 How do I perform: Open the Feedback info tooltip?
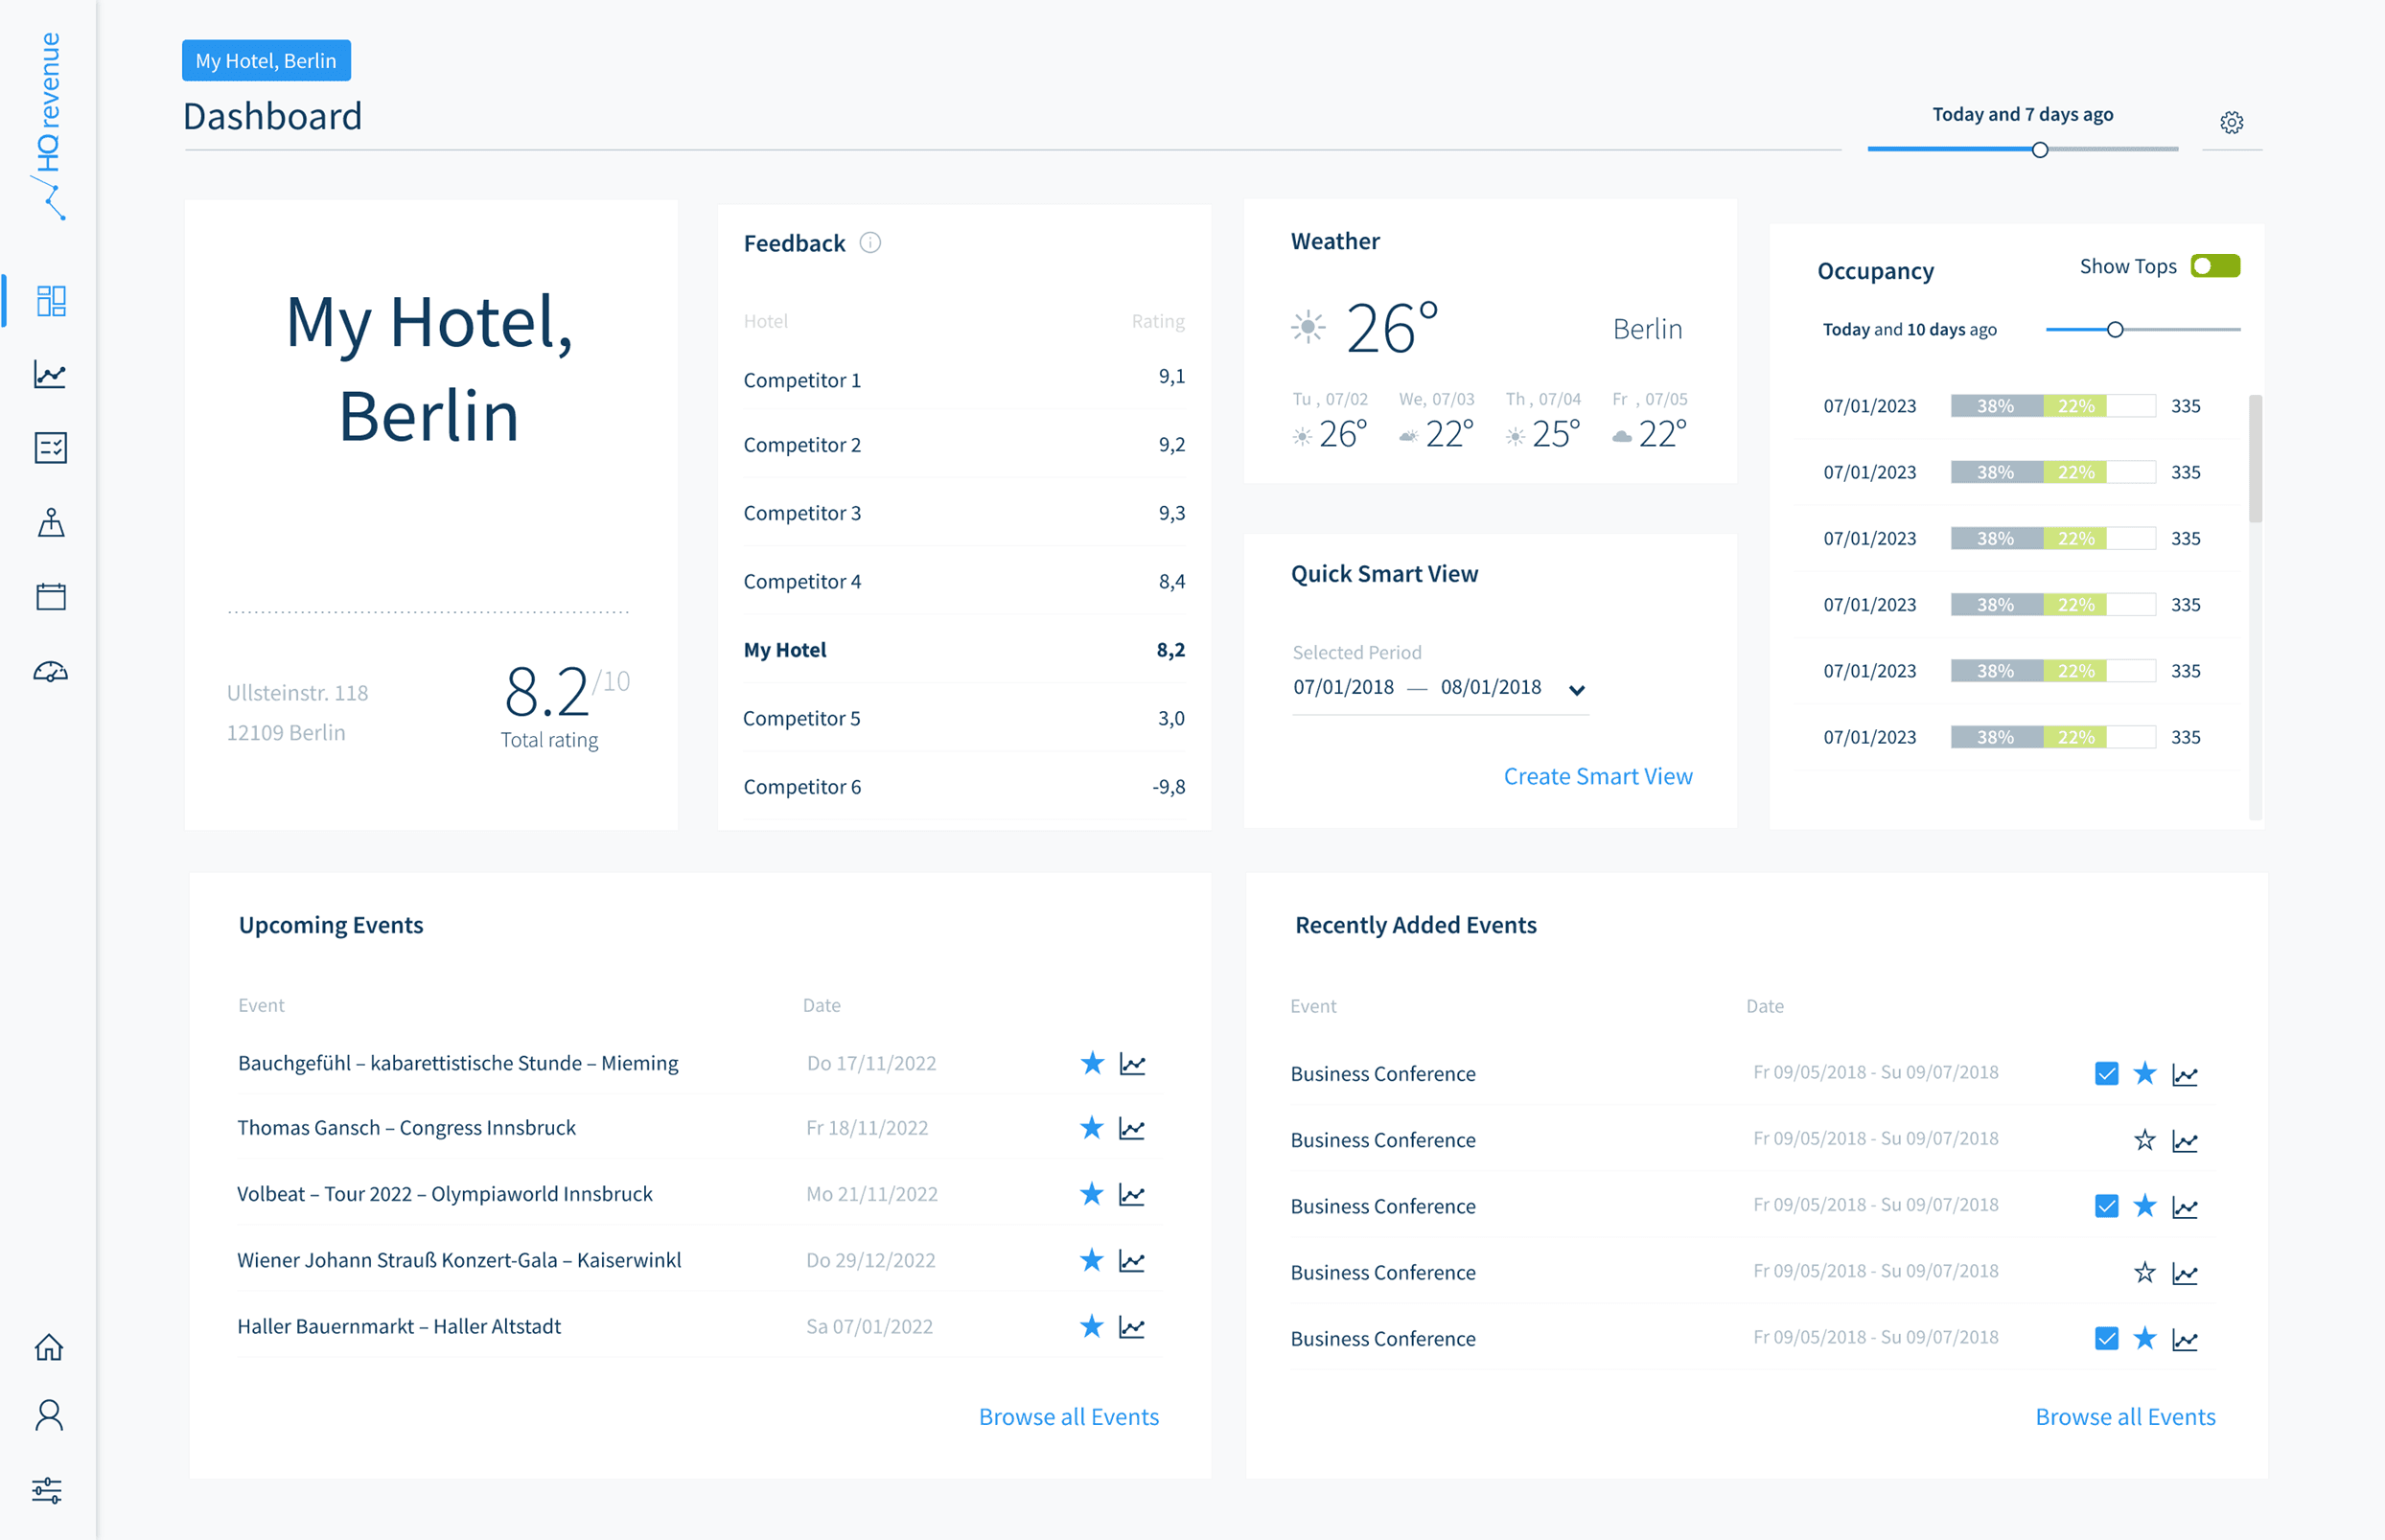tap(870, 242)
